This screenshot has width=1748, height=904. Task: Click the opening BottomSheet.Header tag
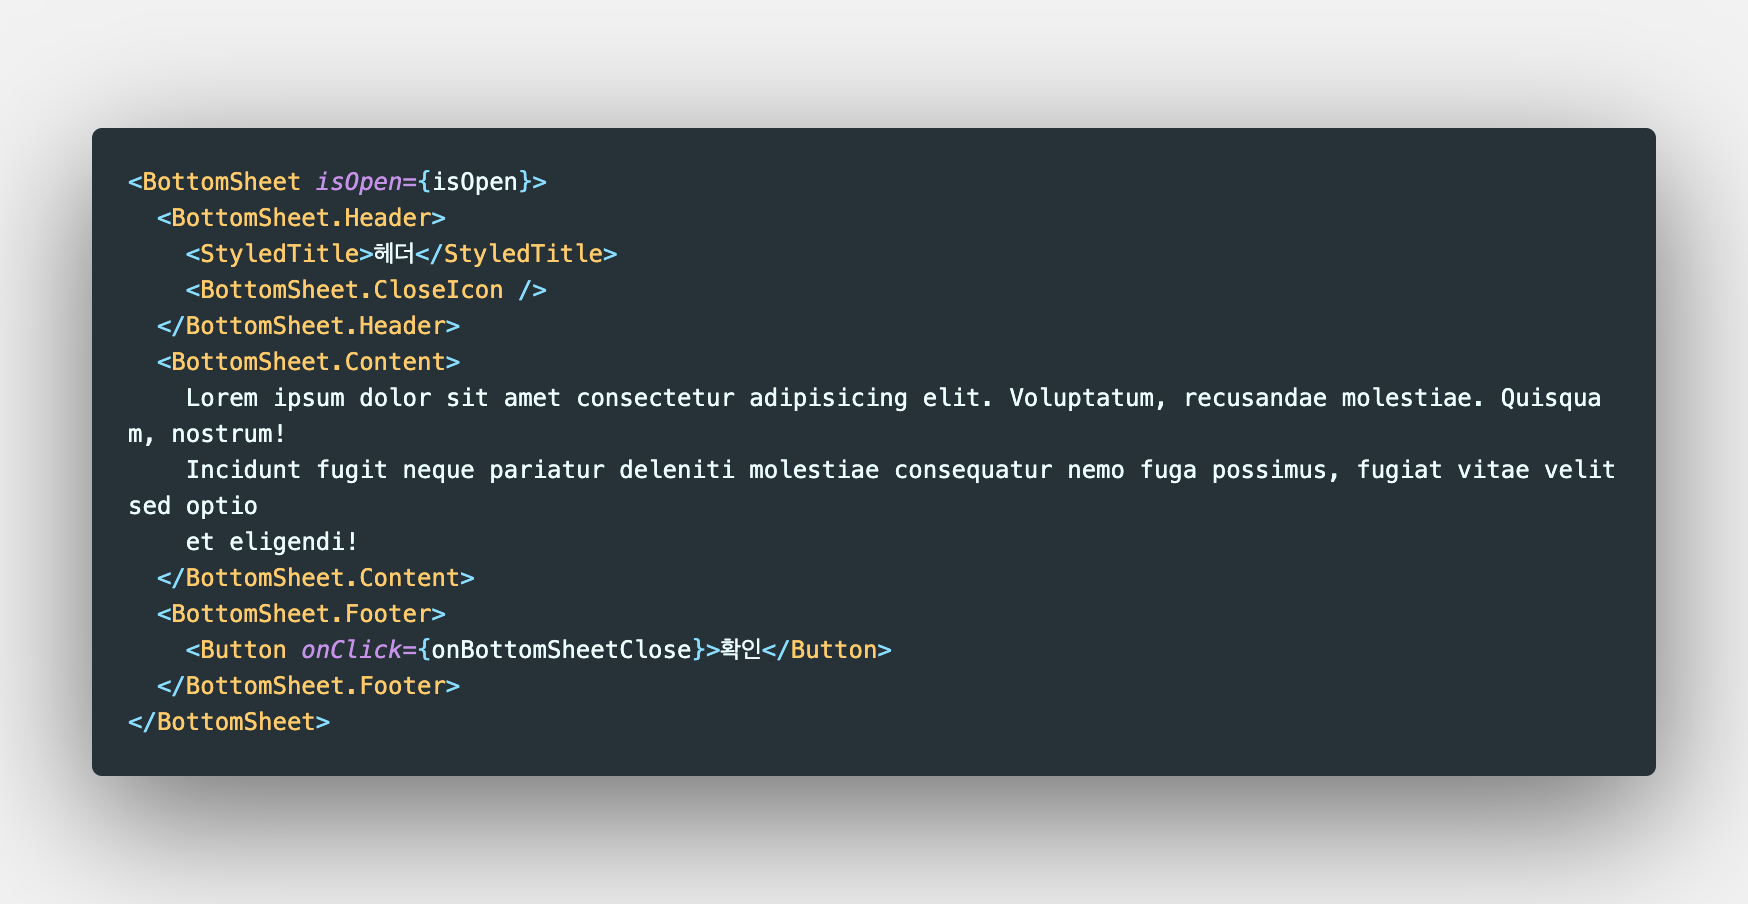point(301,218)
